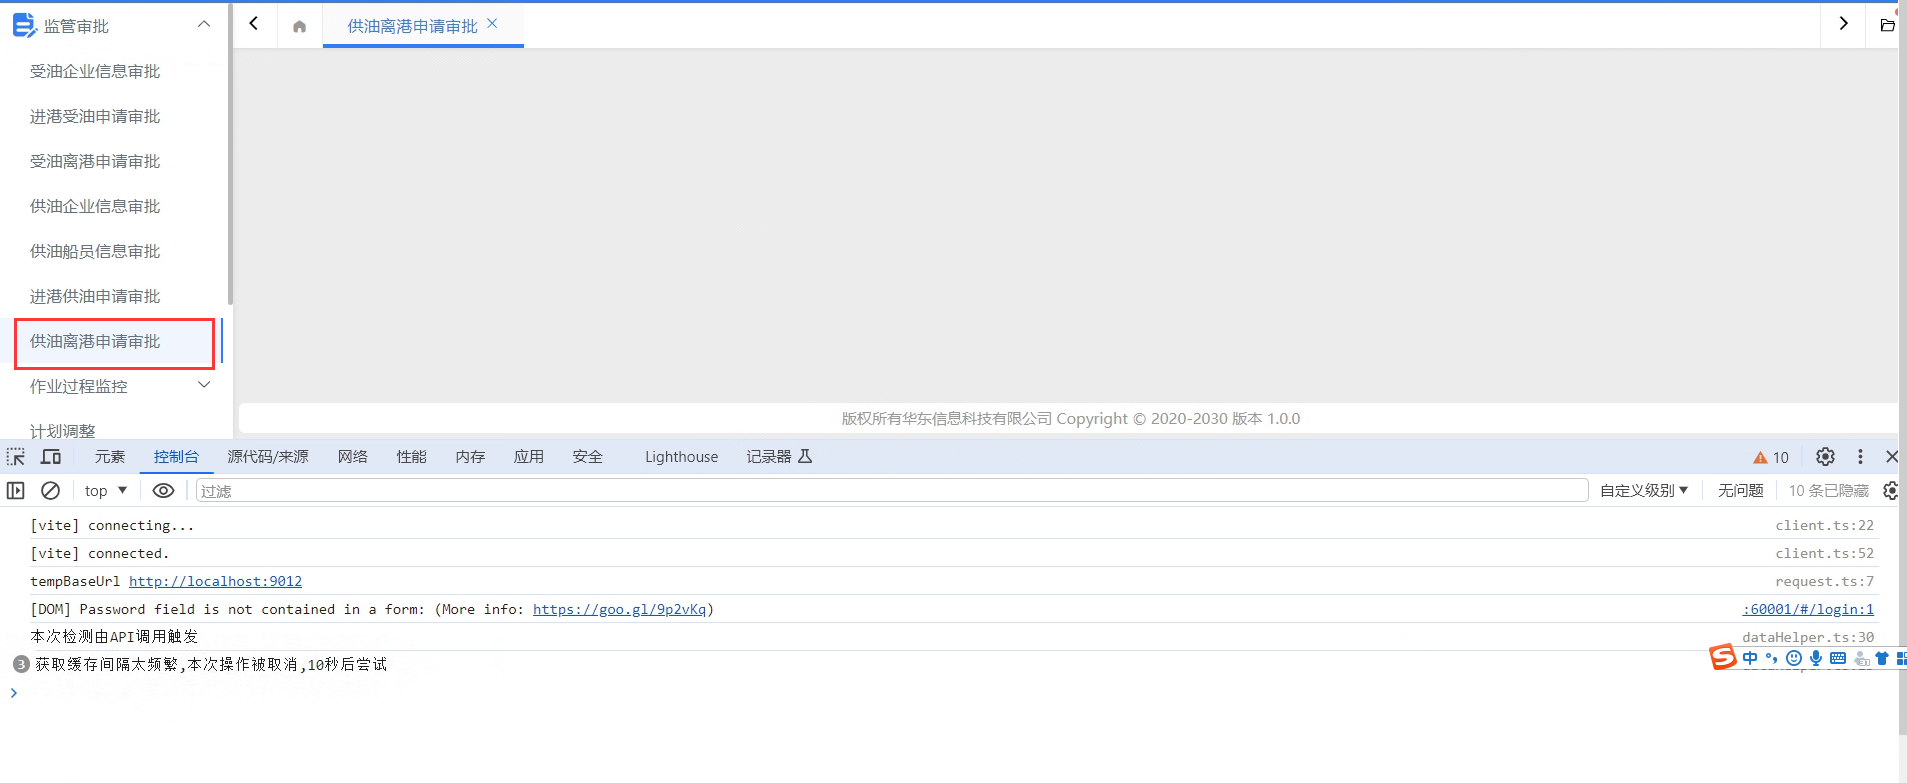The width and height of the screenshot is (1907, 783).
Task: Open 进港受油申请审批 menu item
Action: (x=95, y=116)
